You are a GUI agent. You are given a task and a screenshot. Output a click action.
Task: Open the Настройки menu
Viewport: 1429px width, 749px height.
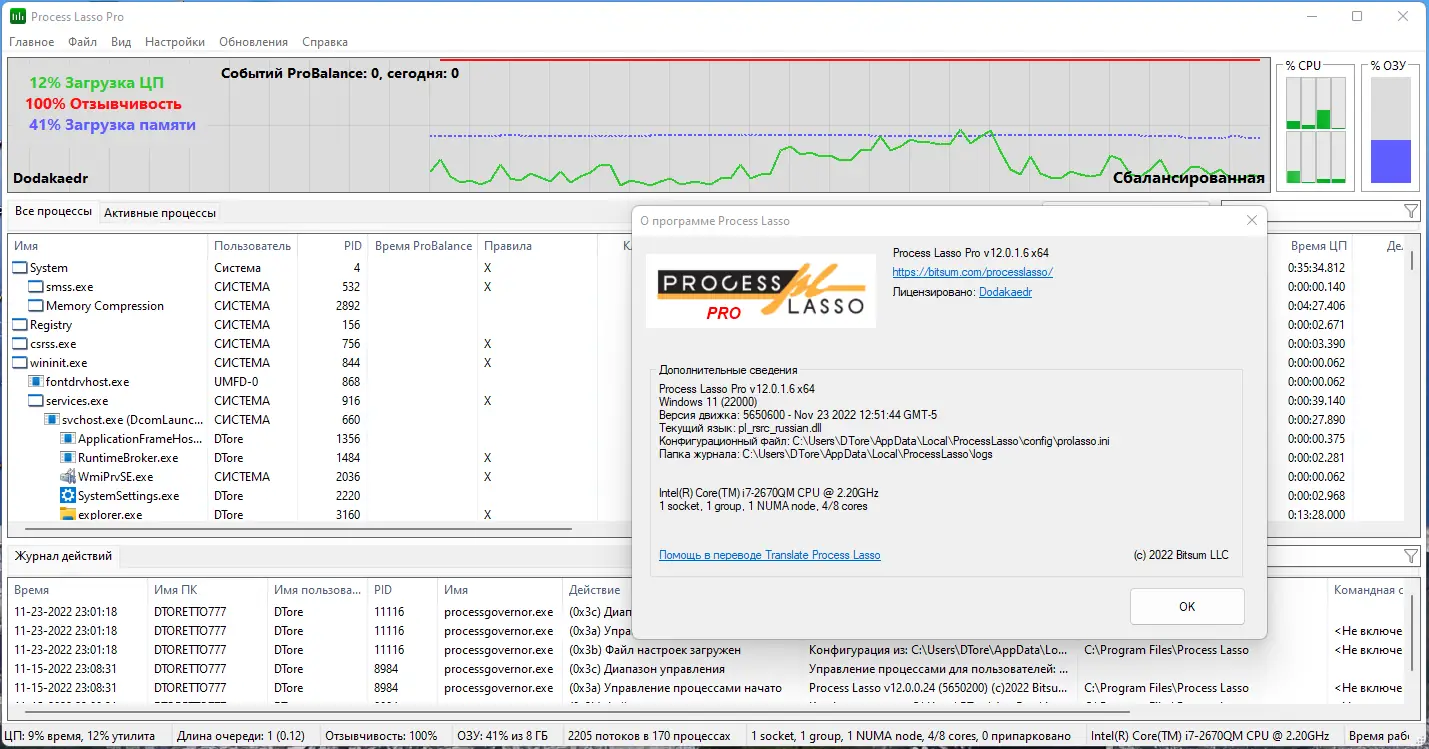coord(175,42)
